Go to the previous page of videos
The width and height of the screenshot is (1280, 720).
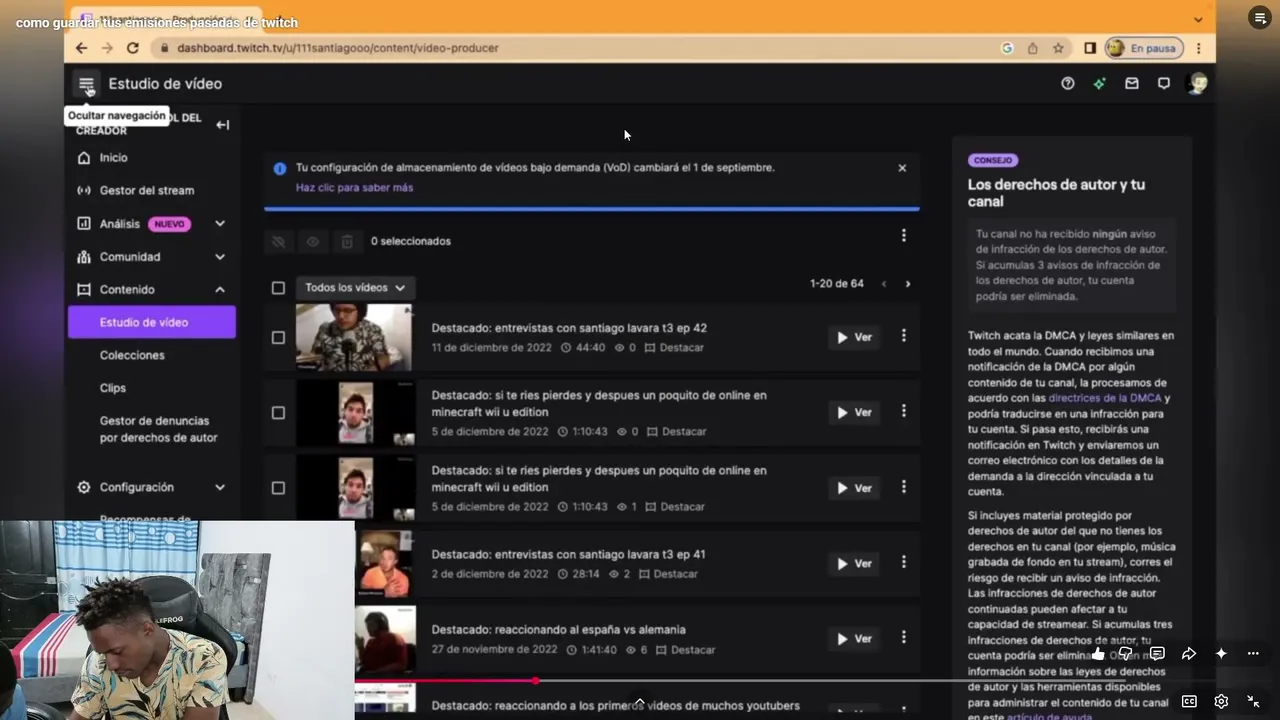884,284
